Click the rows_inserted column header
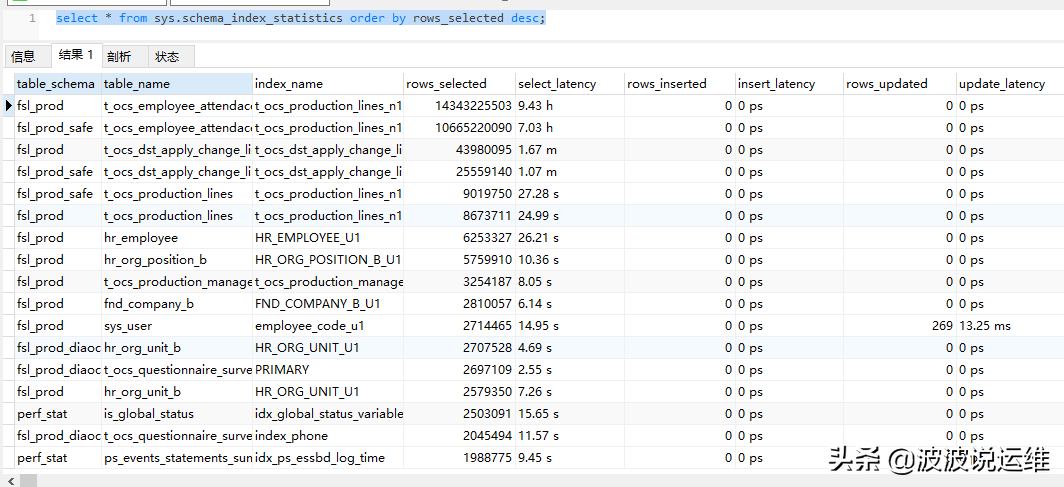 (x=680, y=83)
